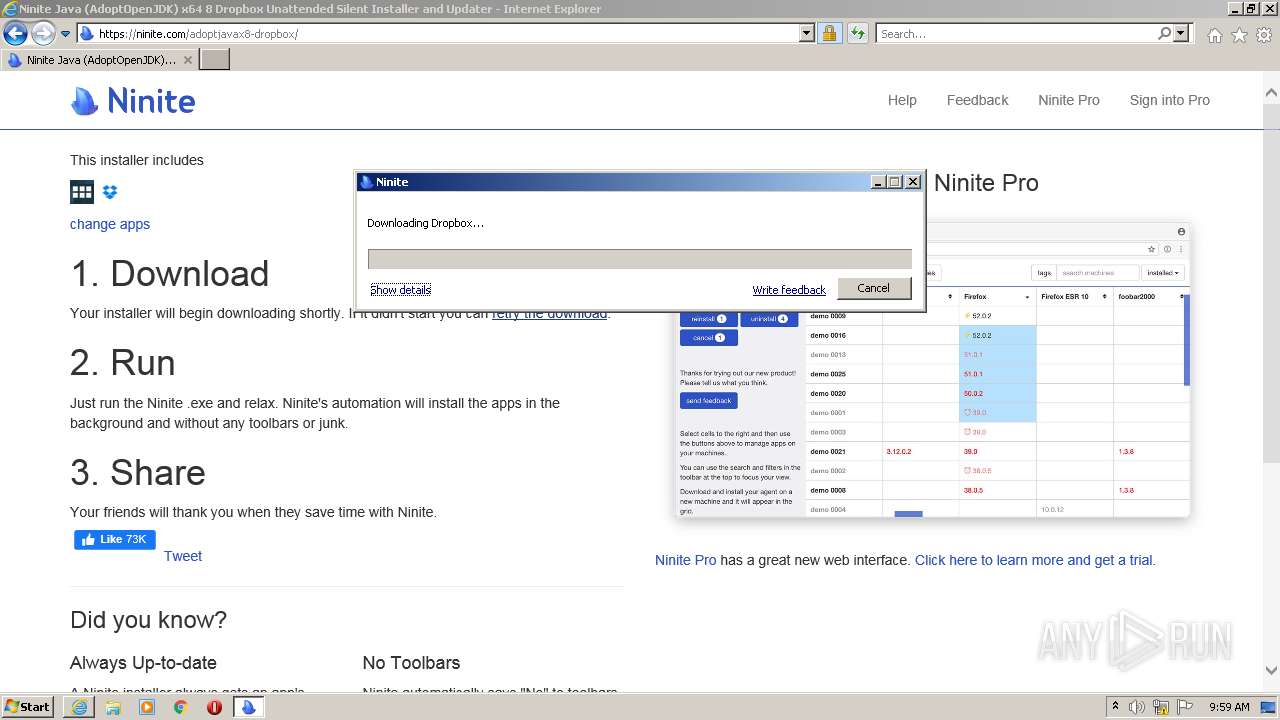Image resolution: width=1280 pixels, height=720 pixels.
Task: Open a new blank tab
Action: [215, 59]
